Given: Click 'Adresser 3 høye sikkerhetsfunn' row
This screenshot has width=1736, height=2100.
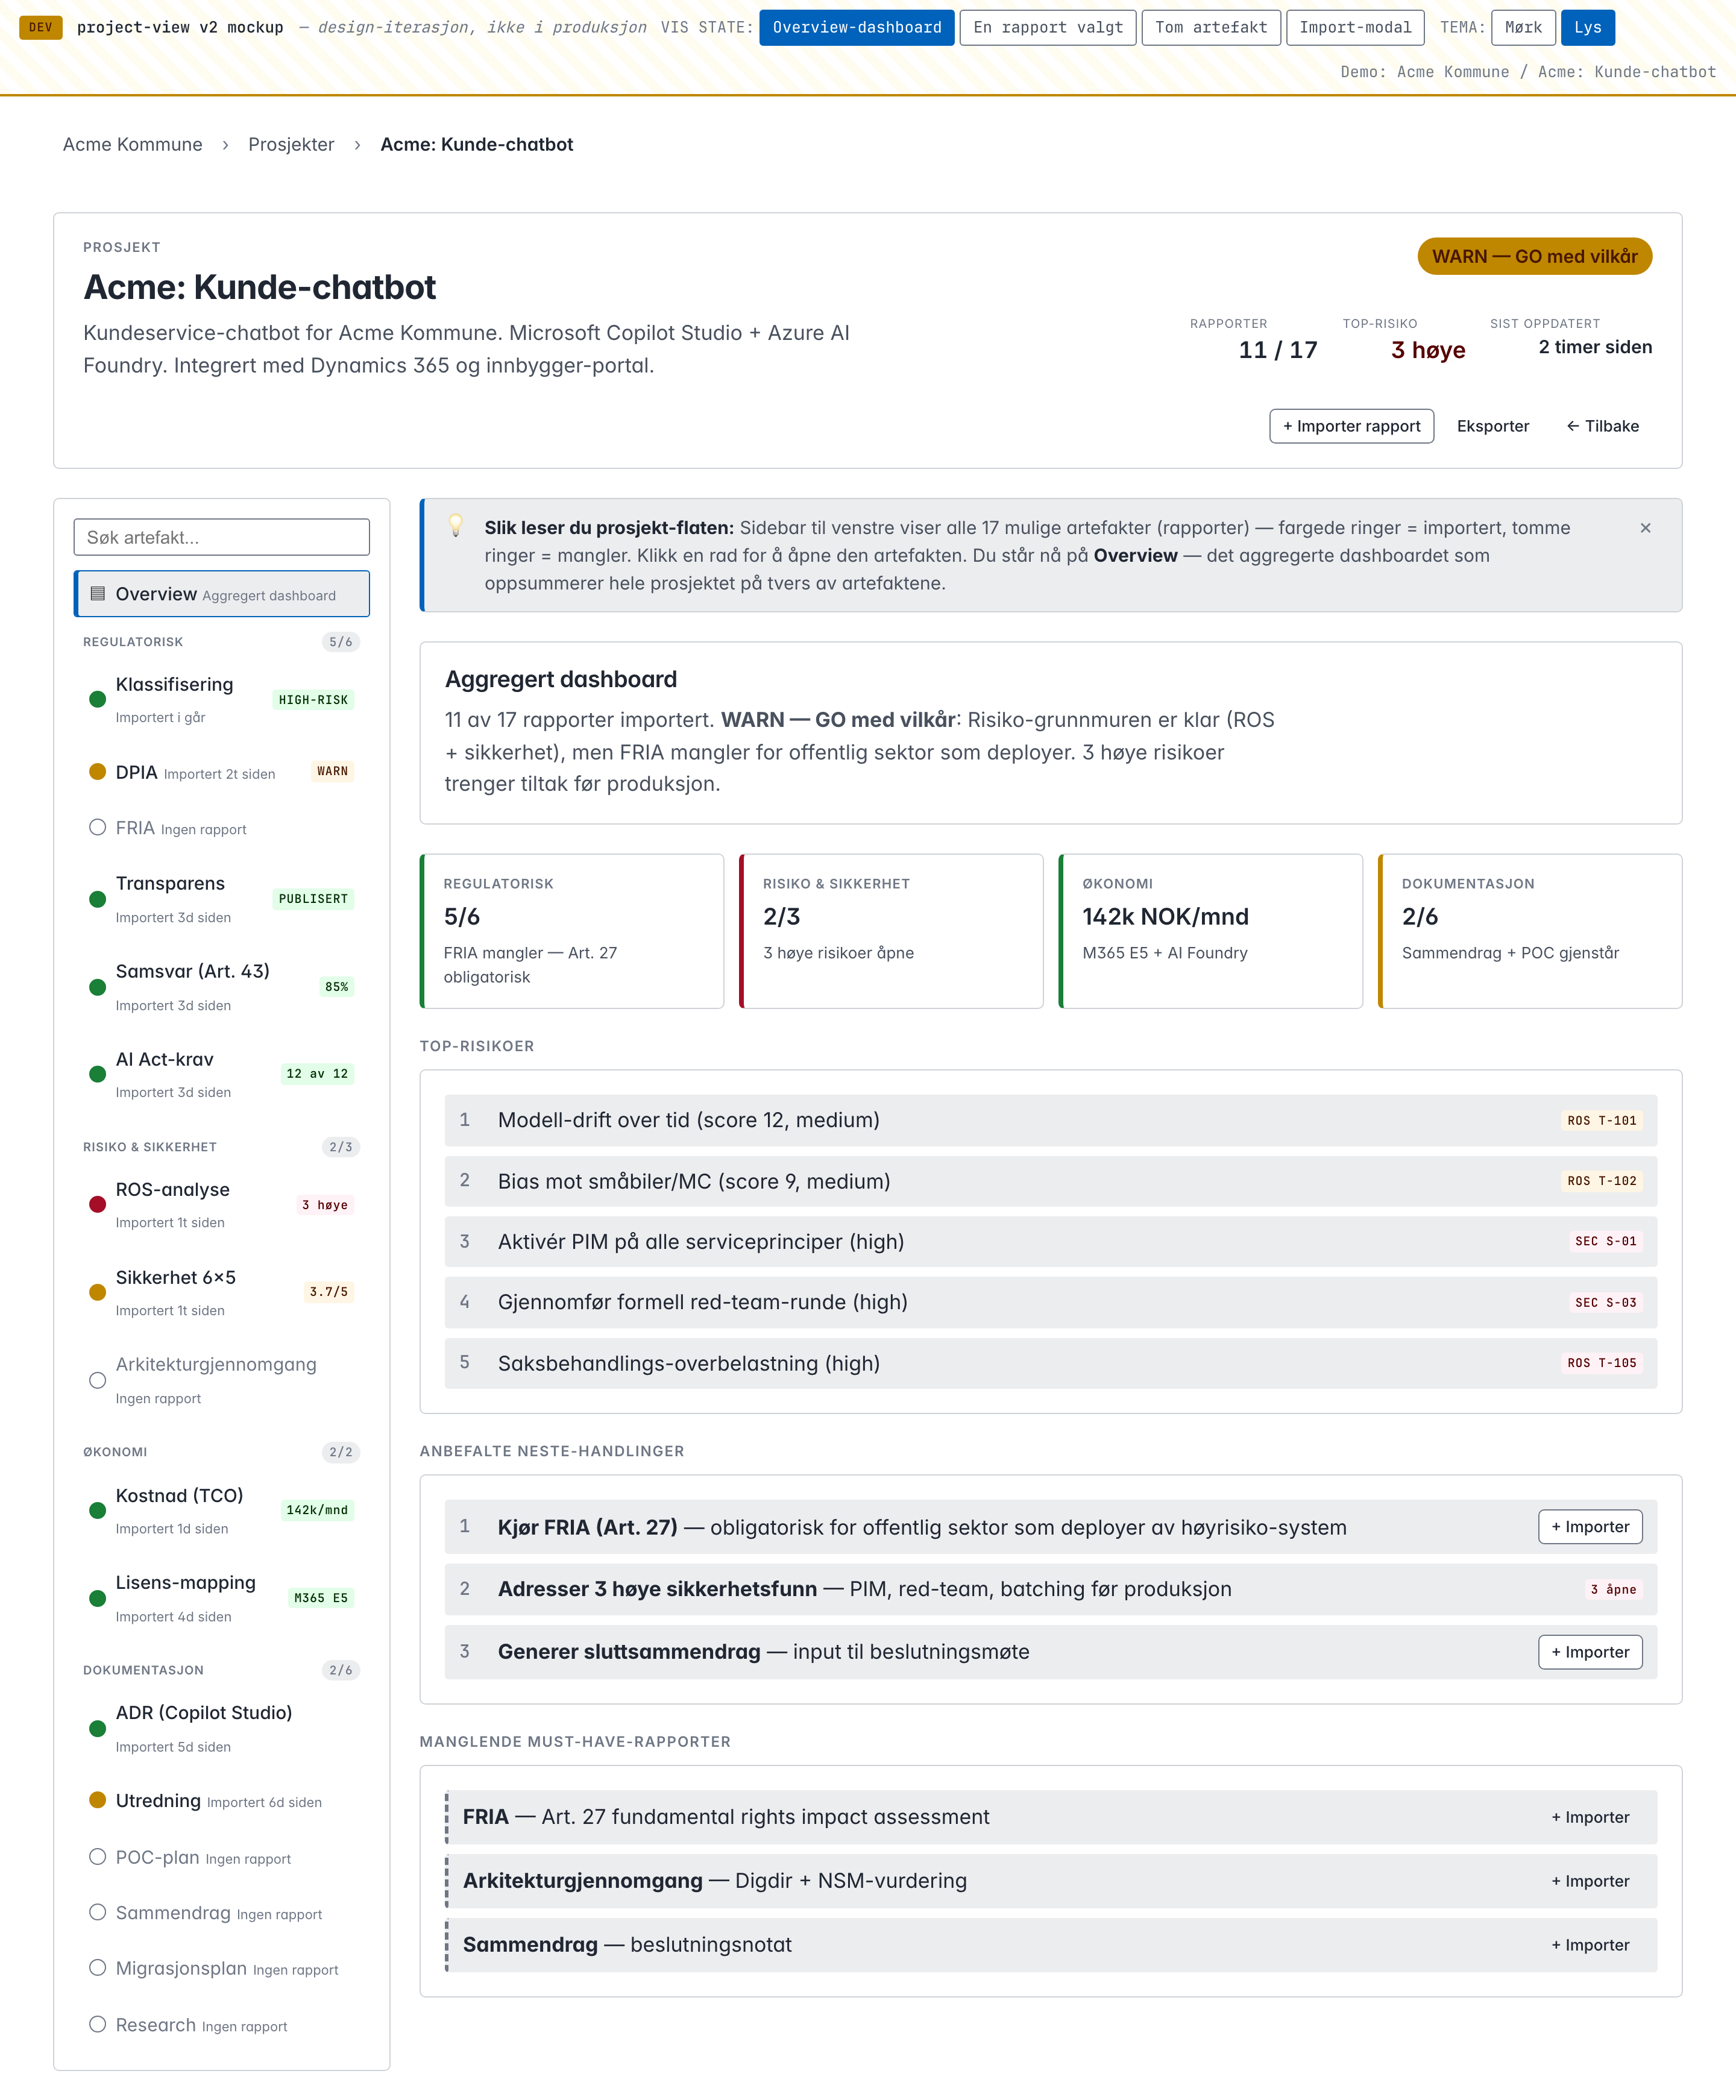Looking at the screenshot, I should click(1051, 1589).
